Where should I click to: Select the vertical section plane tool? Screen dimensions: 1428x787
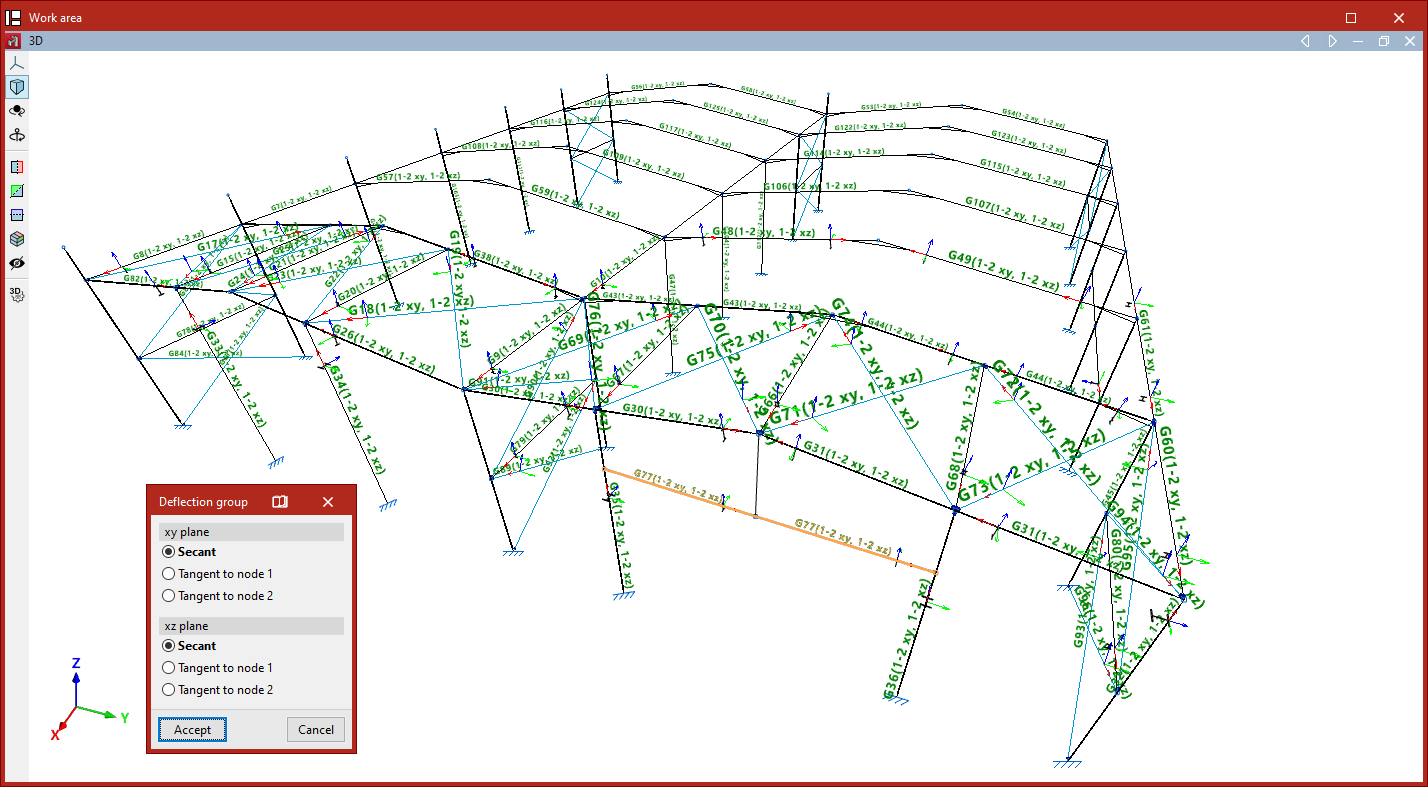click(x=17, y=167)
